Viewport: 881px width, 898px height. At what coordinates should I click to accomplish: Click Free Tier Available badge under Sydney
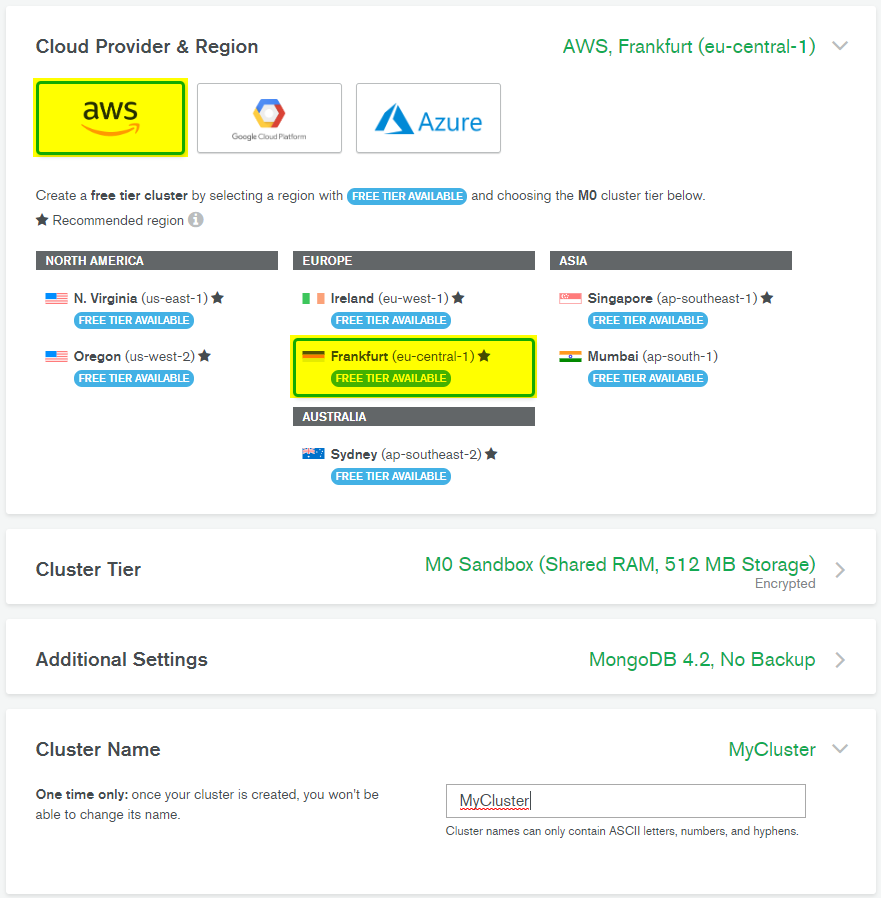391,476
